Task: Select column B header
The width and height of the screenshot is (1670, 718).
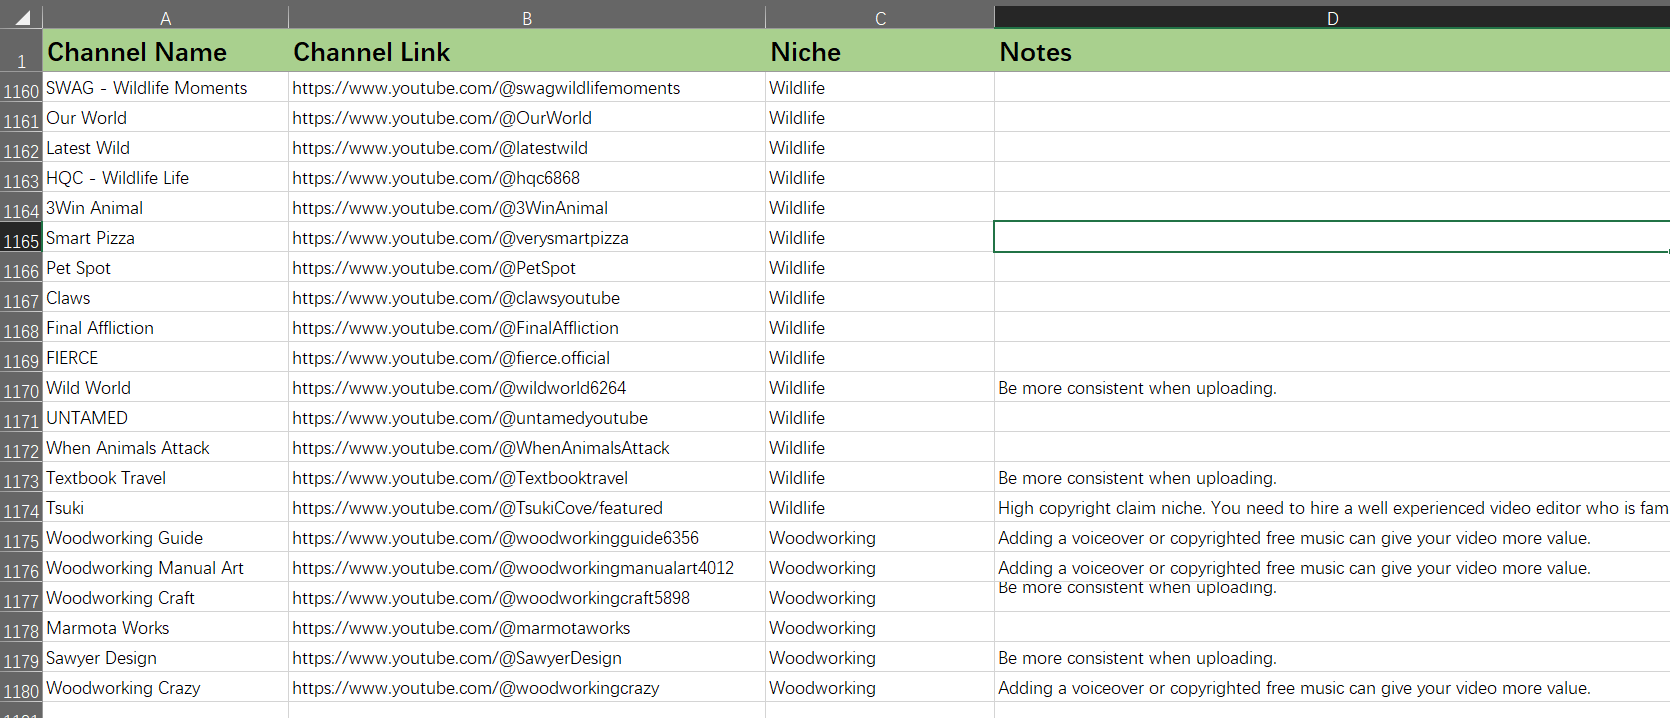Action: pos(527,18)
